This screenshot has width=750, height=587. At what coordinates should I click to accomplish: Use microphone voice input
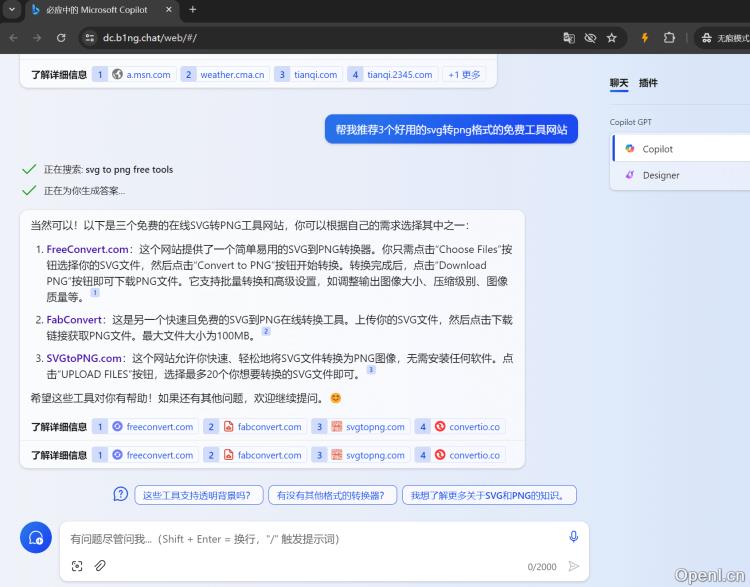tap(574, 537)
